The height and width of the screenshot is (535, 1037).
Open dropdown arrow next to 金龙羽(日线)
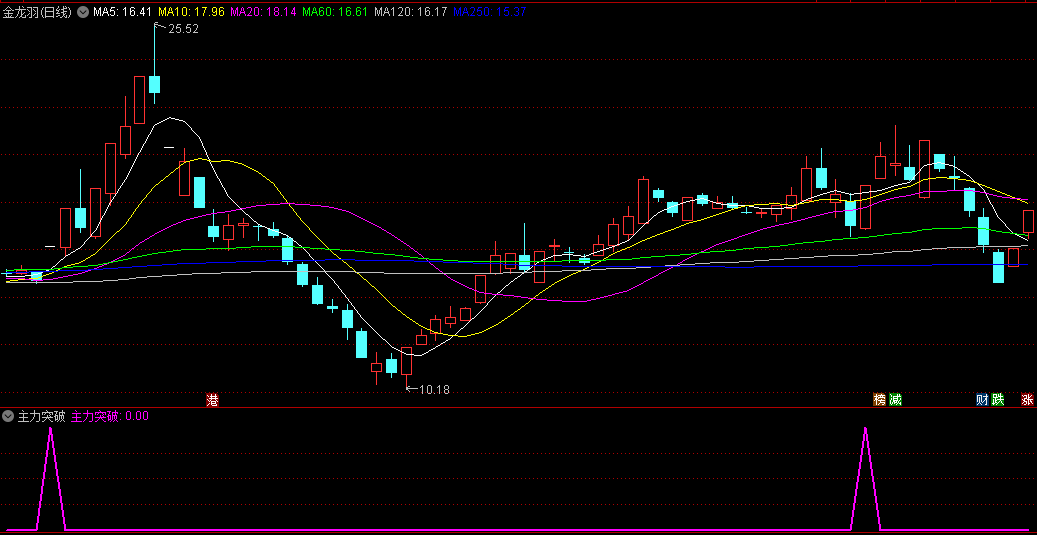click(x=83, y=12)
